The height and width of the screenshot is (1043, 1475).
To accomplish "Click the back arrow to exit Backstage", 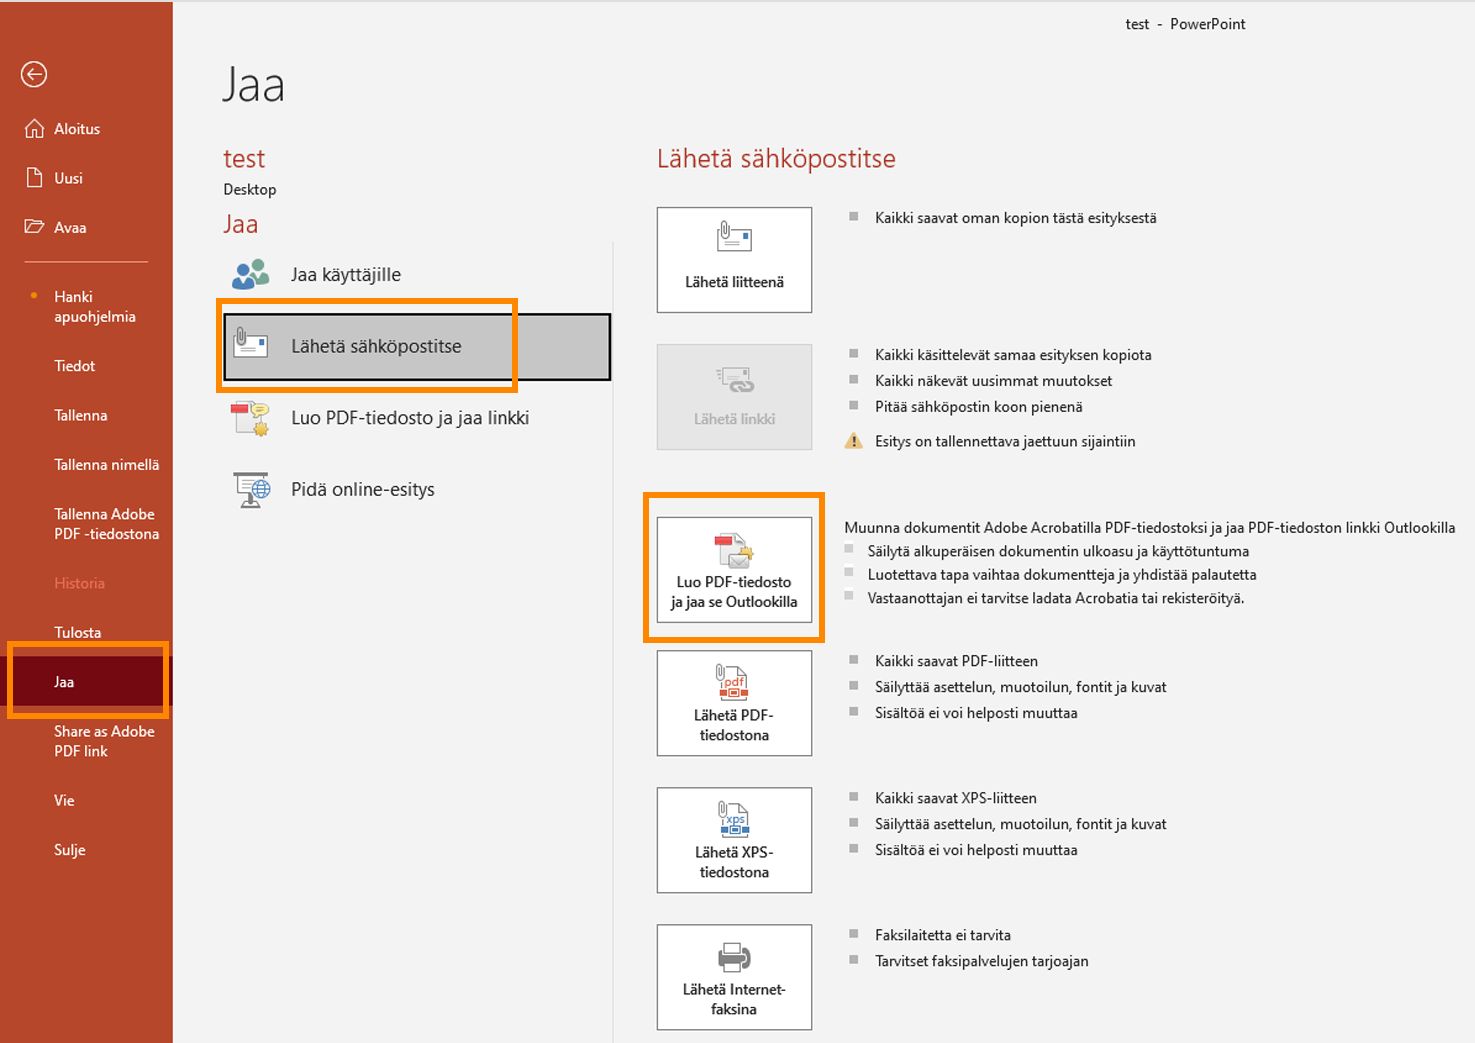I will 33,75.
